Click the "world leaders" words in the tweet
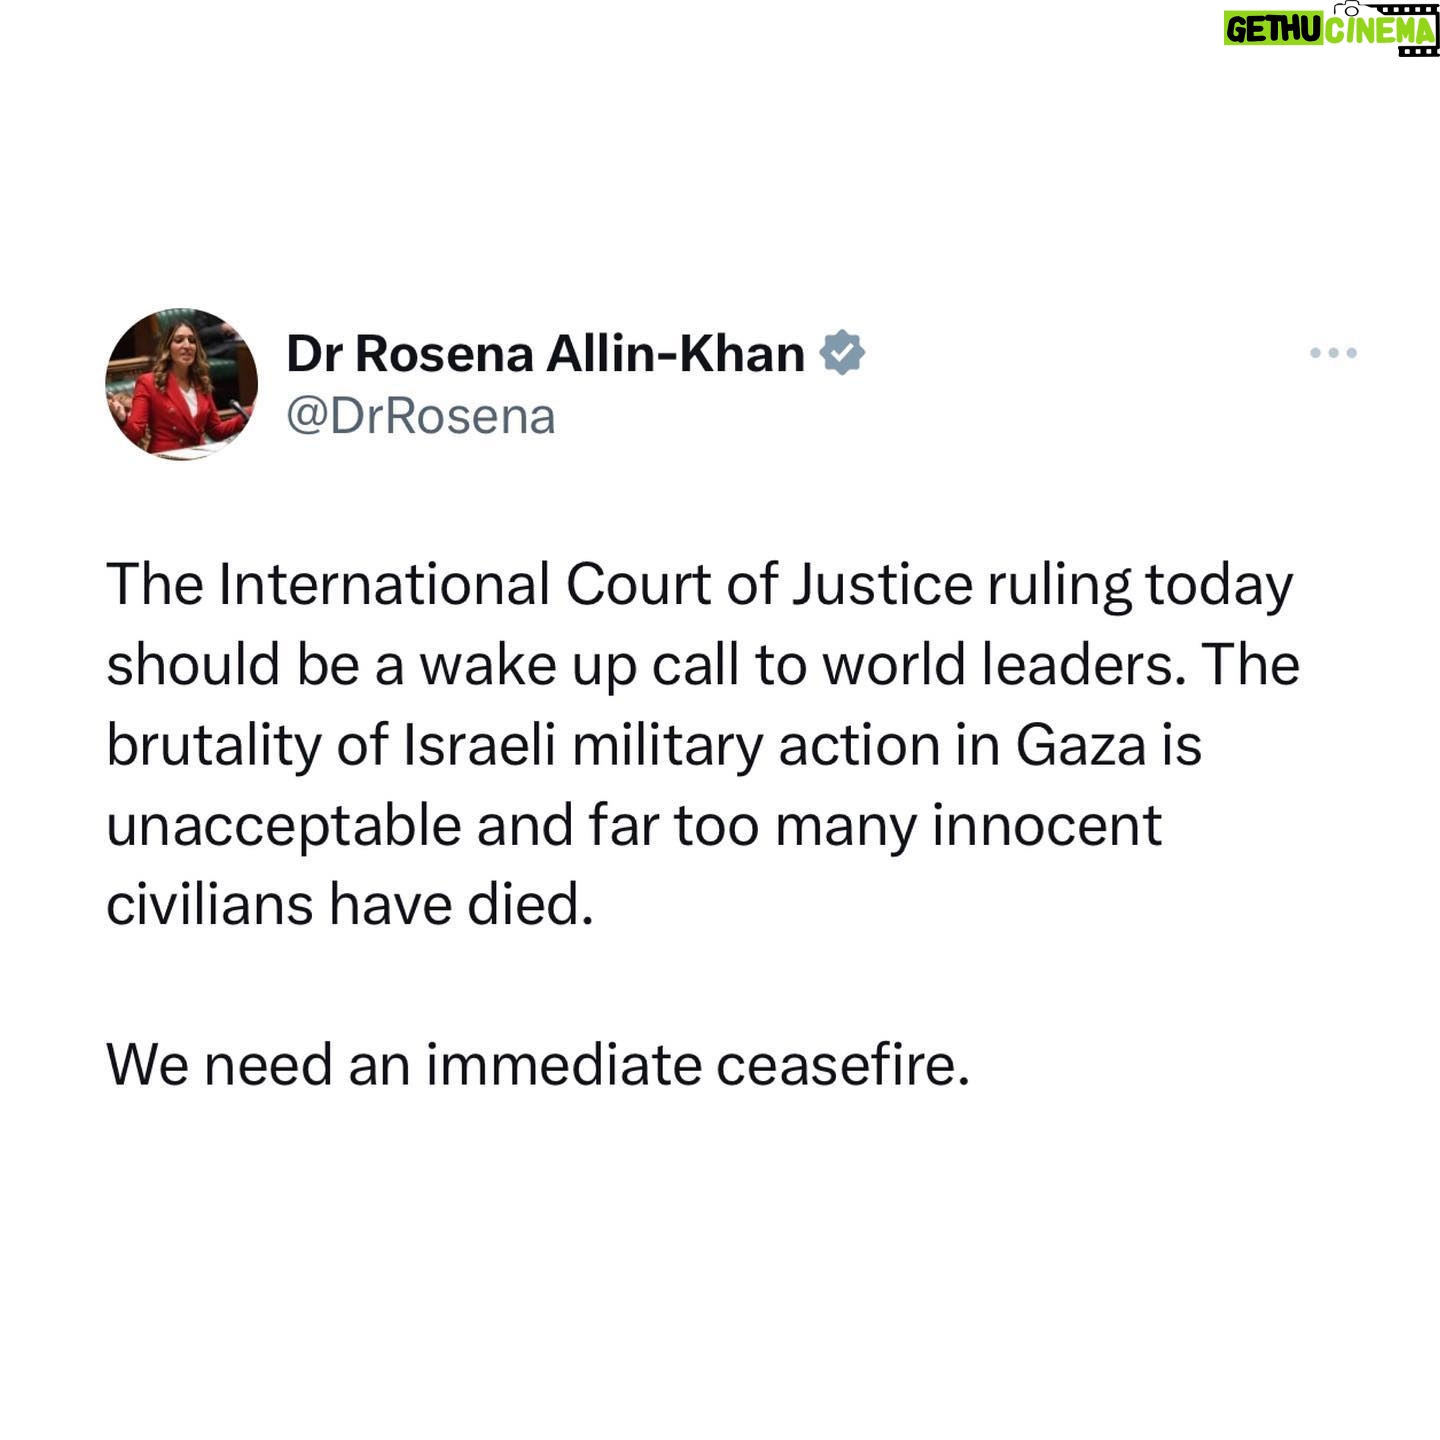Screen dimensions: 1440x1440 1004,666
